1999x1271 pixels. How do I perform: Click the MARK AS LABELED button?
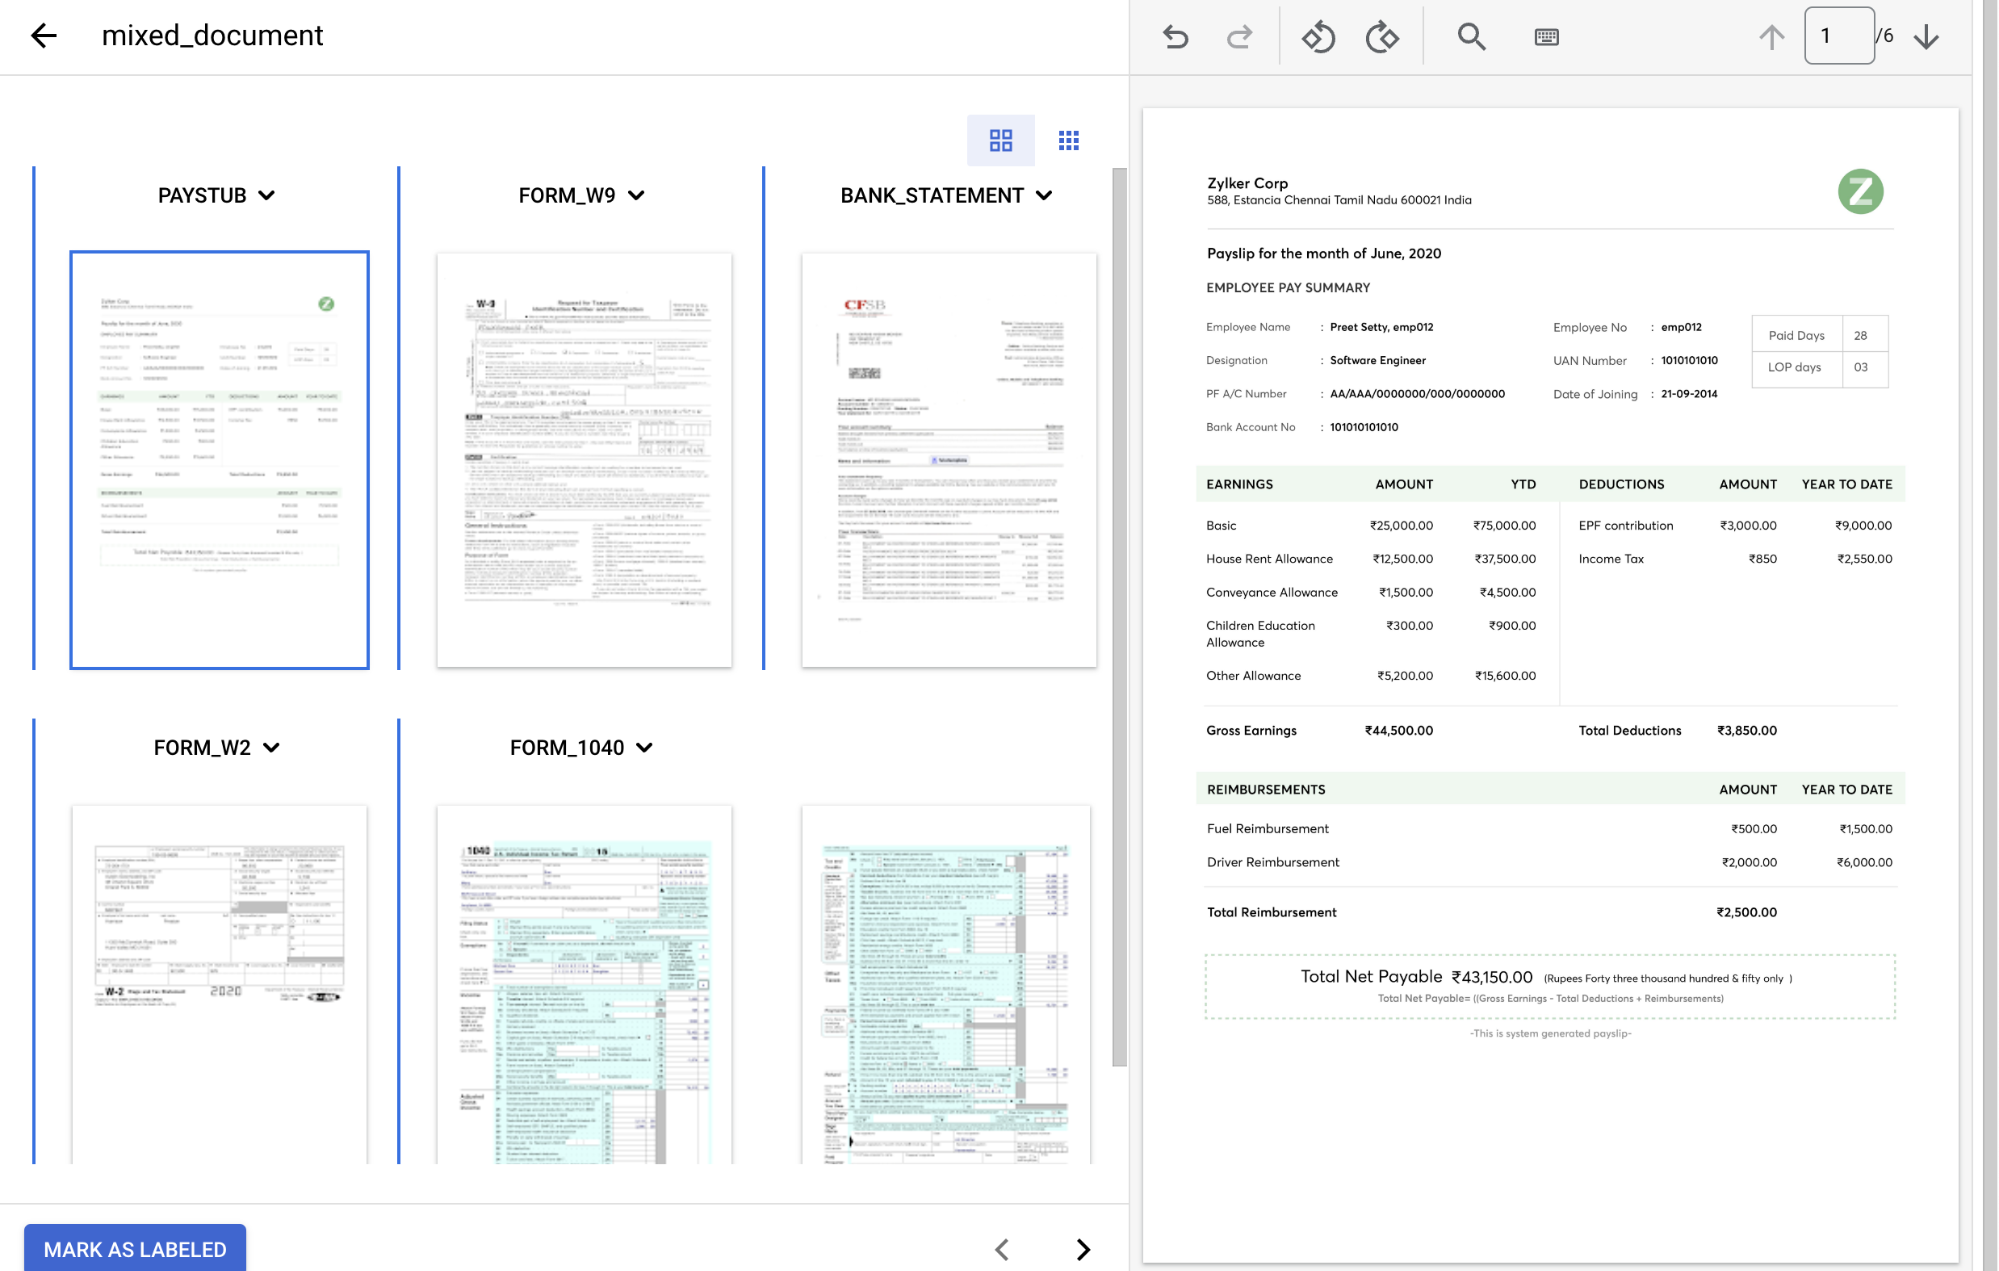[135, 1248]
